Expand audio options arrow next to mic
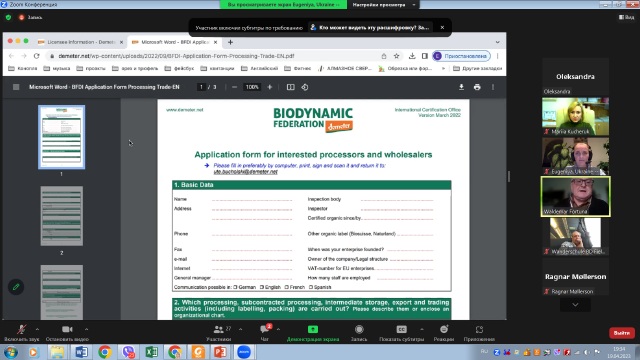Image resolution: width=640 pixels, height=360 pixels. coord(37,329)
